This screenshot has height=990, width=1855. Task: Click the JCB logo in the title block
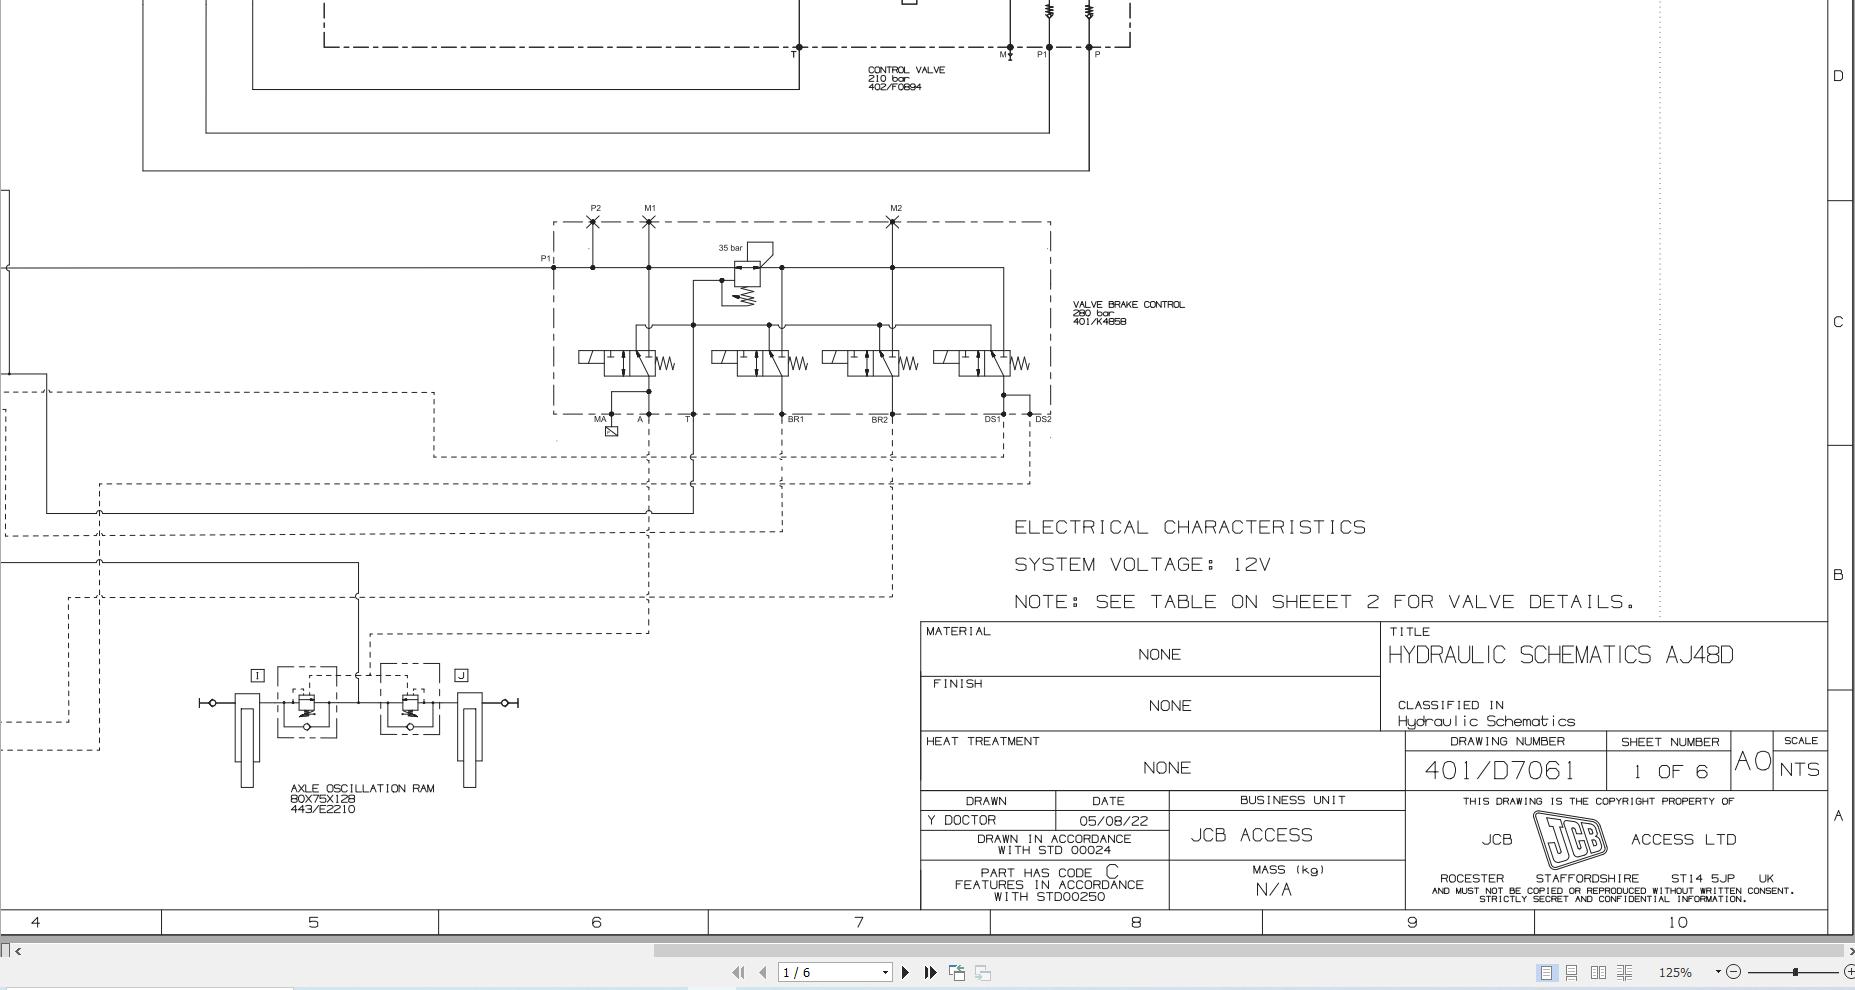pos(1571,839)
